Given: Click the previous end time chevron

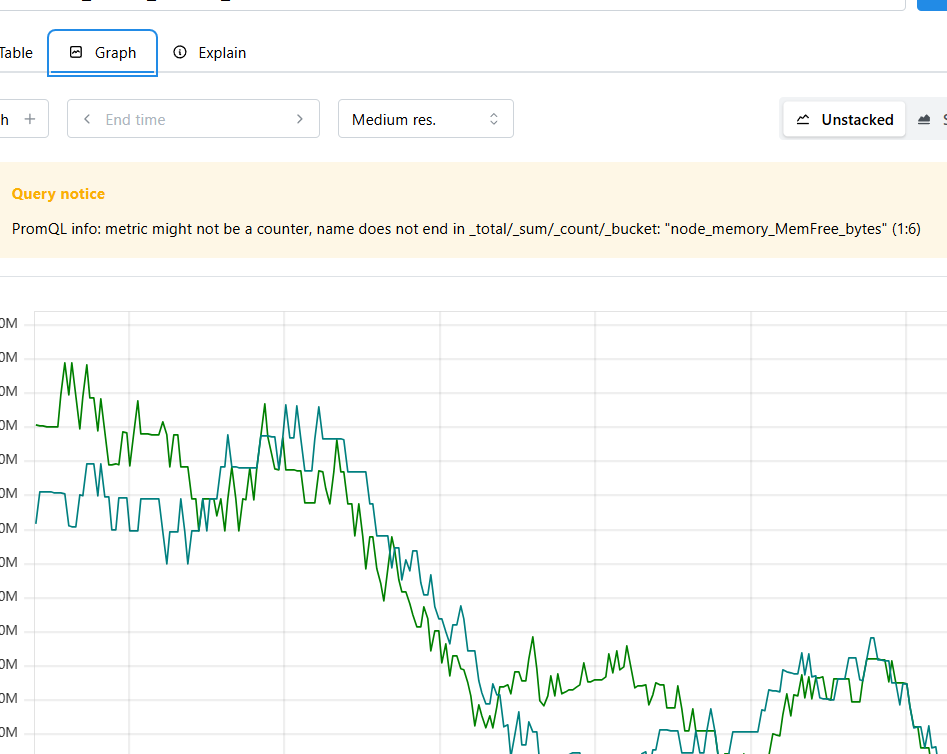Looking at the screenshot, I should 87,119.
